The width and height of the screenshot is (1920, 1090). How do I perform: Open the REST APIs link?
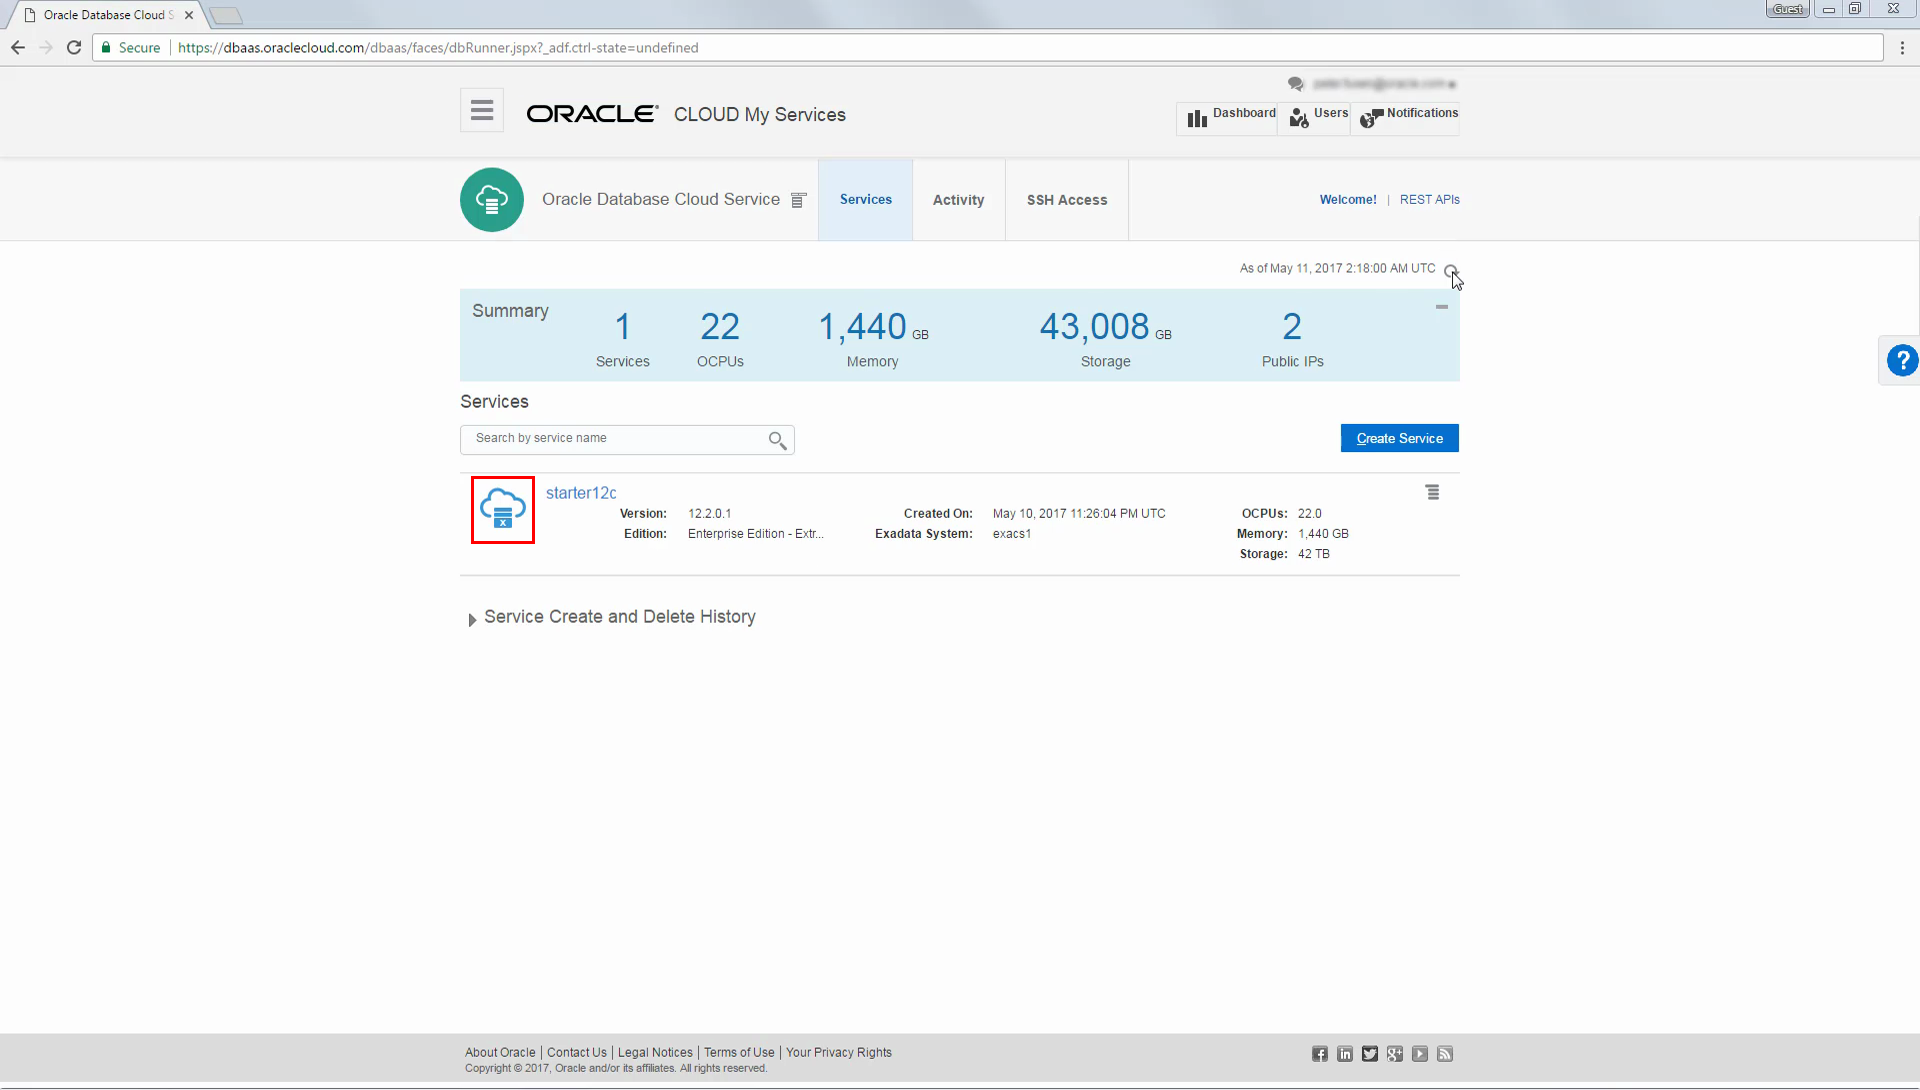(1429, 200)
